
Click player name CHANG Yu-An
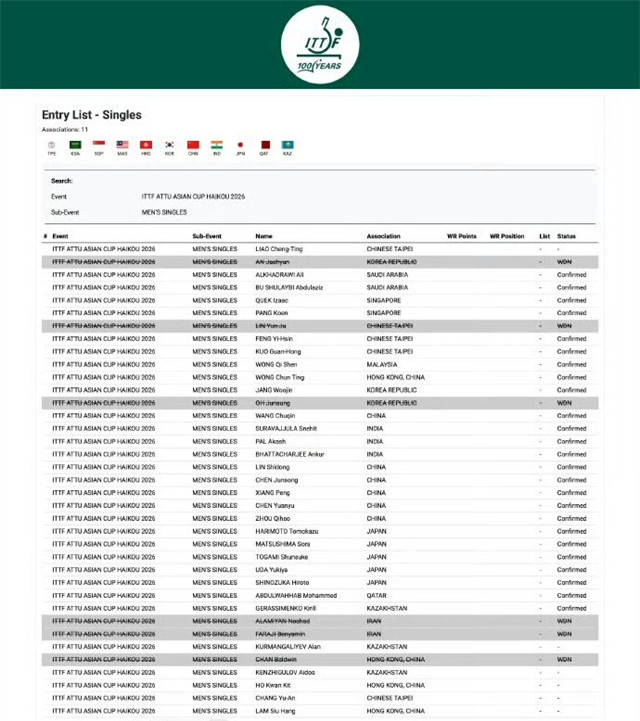click(275, 698)
